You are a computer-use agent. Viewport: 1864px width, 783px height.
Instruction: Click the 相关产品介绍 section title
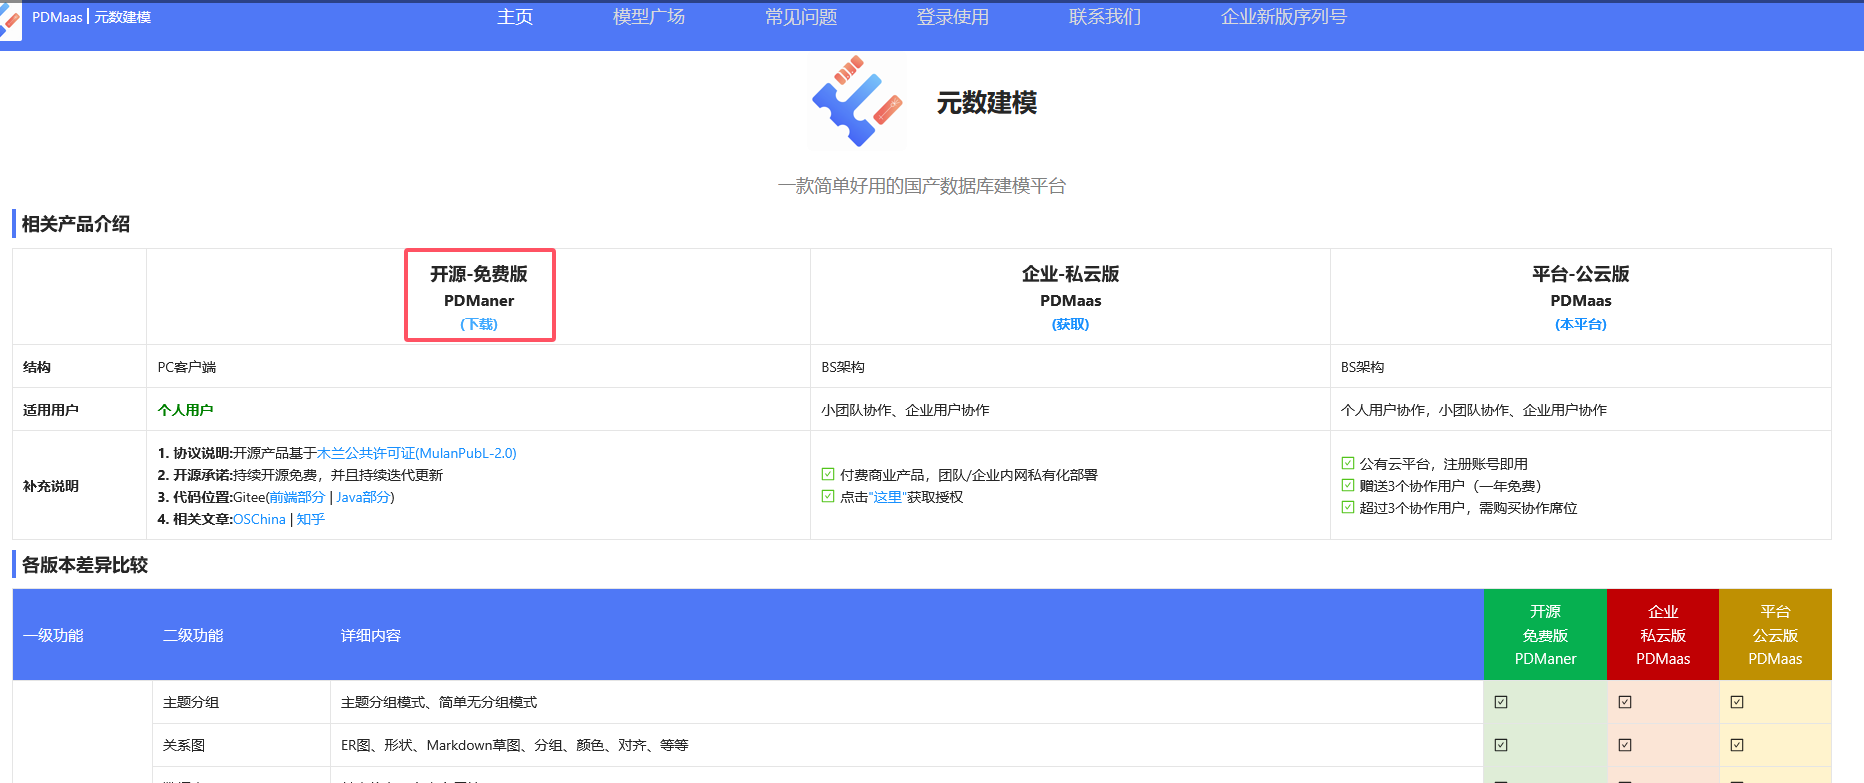[76, 224]
